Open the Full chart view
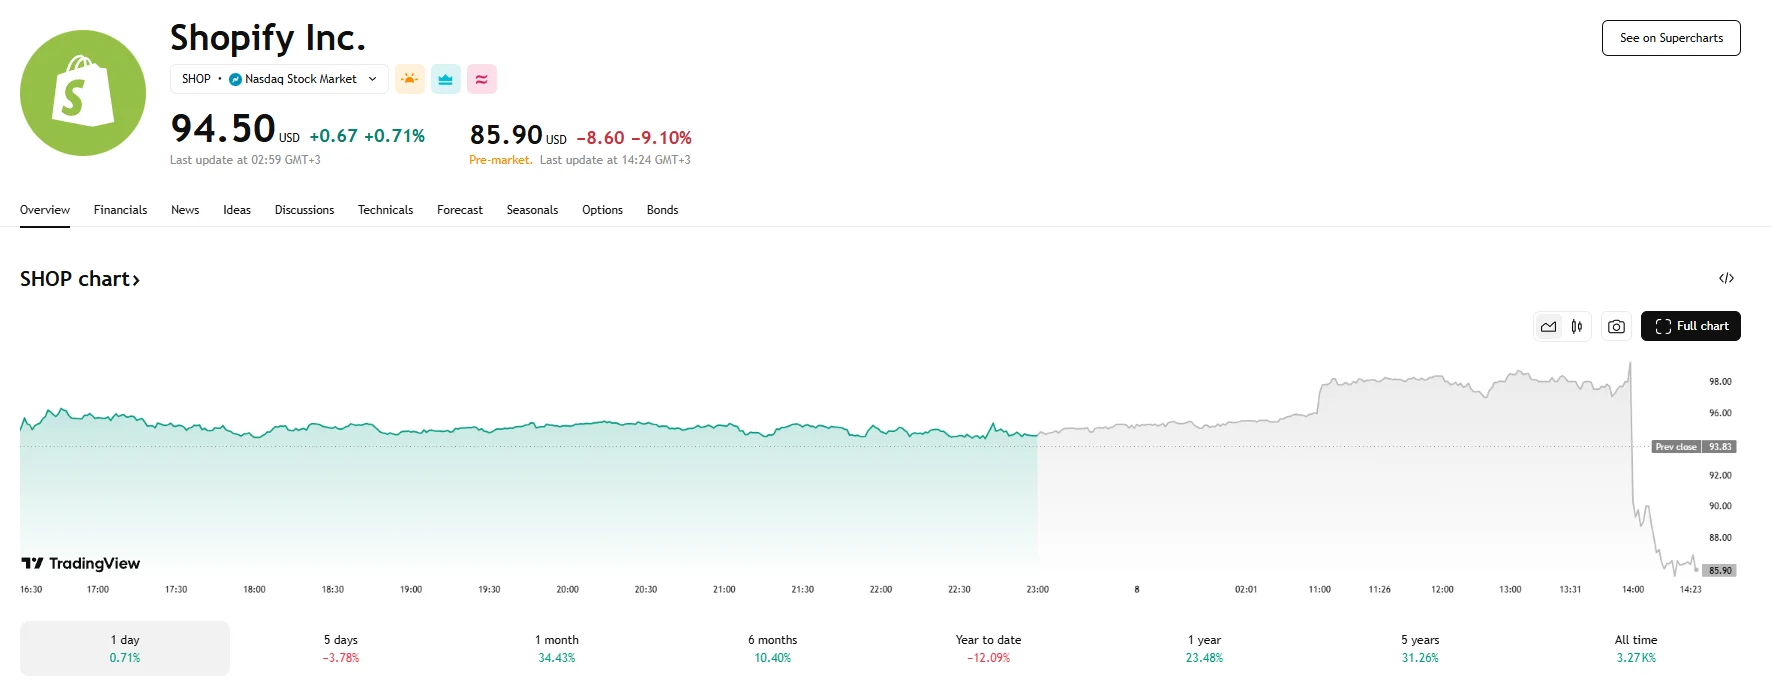Viewport: 1772px width, 685px height. [x=1691, y=326]
